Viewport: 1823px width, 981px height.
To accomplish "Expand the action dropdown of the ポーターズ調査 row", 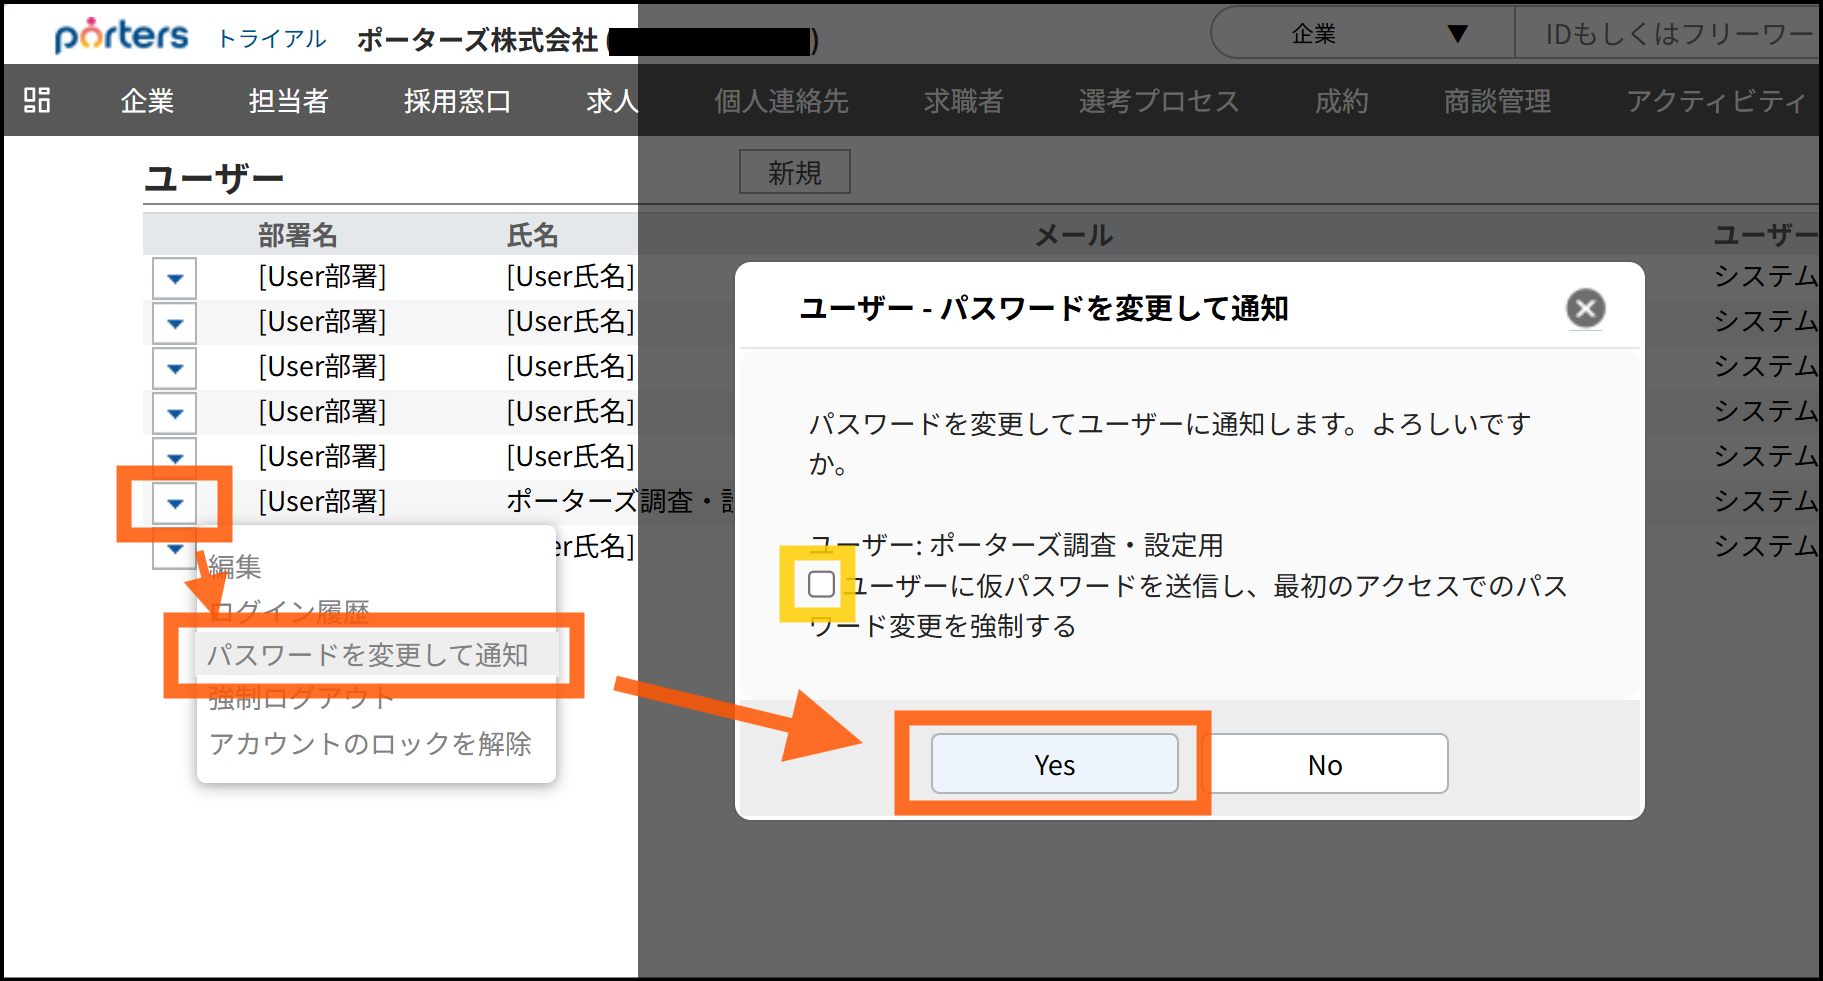I will 175,503.
